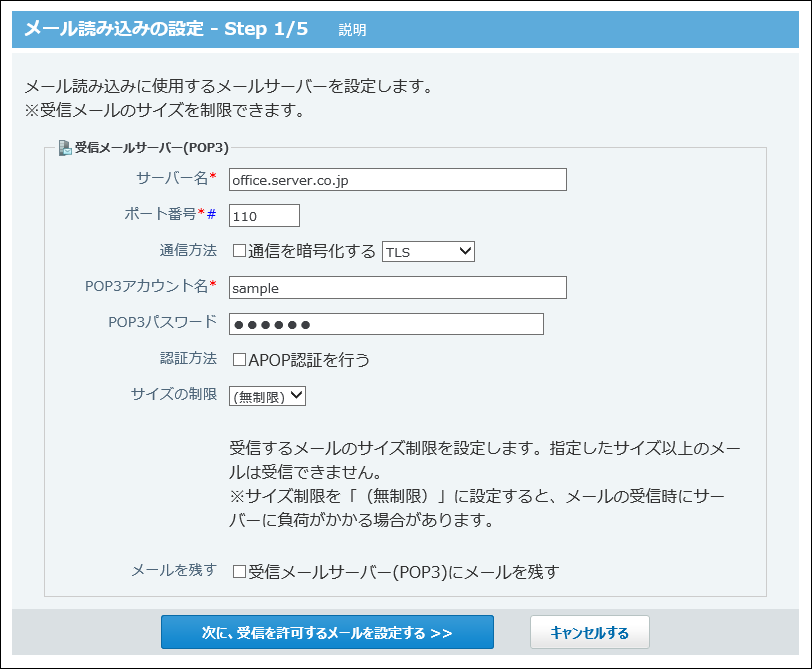Screen dimensions: 812x669
Task: Tick the APOP認証を行う checkbox
Action: pyautogui.click(x=239, y=360)
